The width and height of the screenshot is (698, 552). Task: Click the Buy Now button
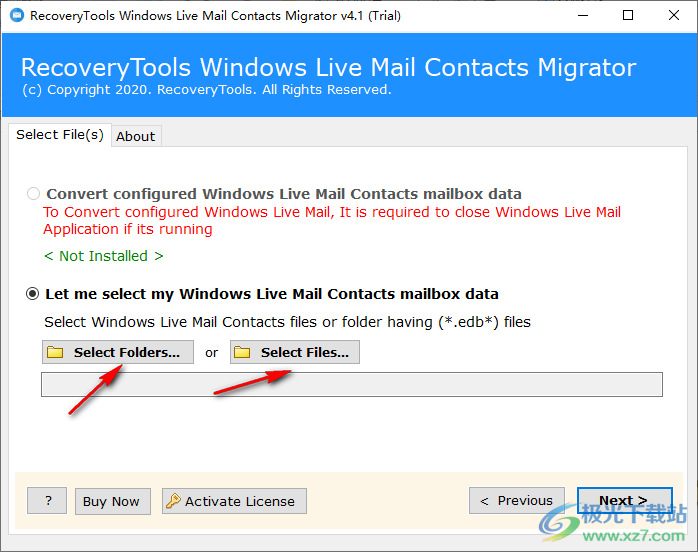113,501
